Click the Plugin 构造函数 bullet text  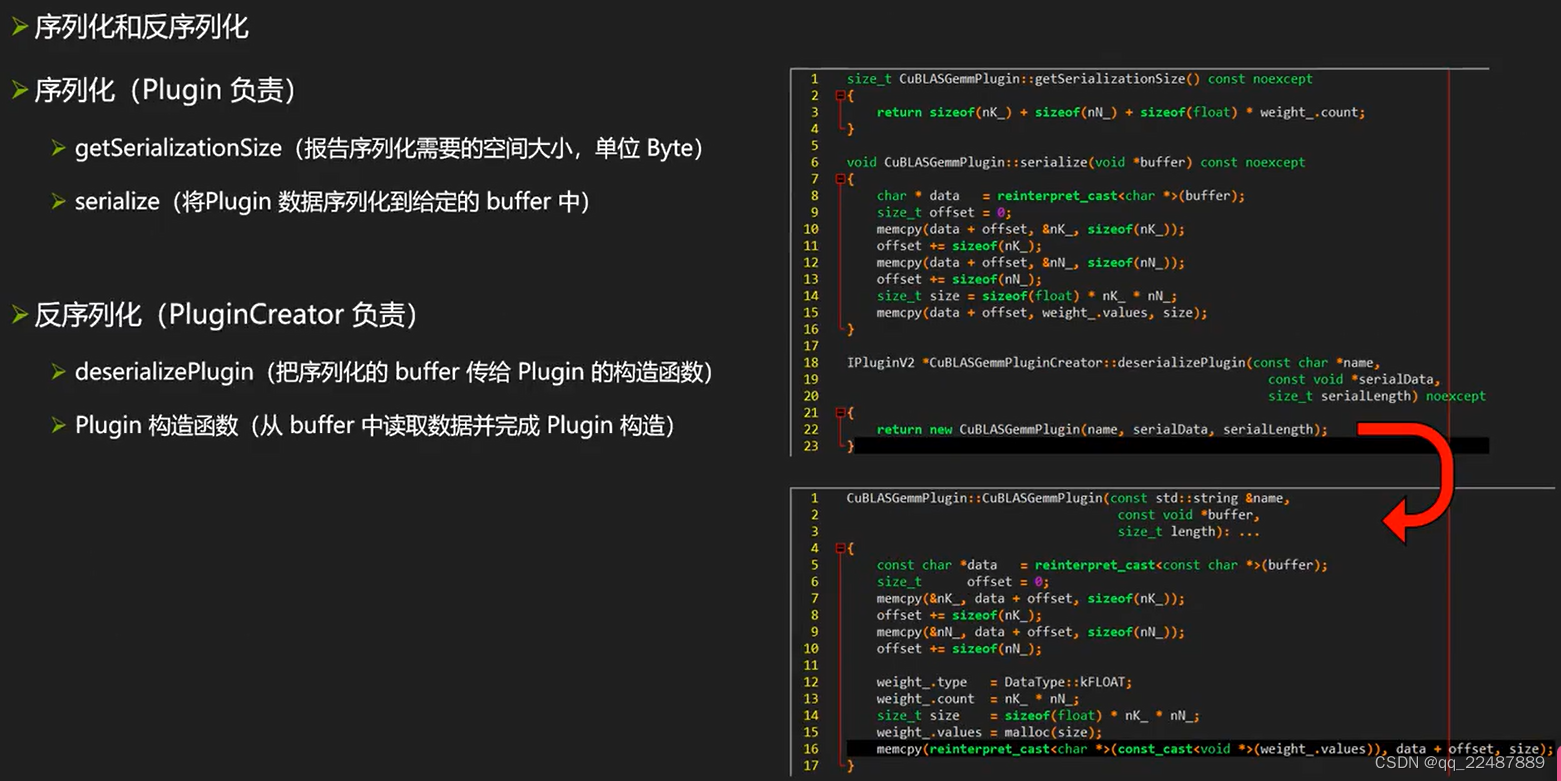pyautogui.click(x=376, y=426)
